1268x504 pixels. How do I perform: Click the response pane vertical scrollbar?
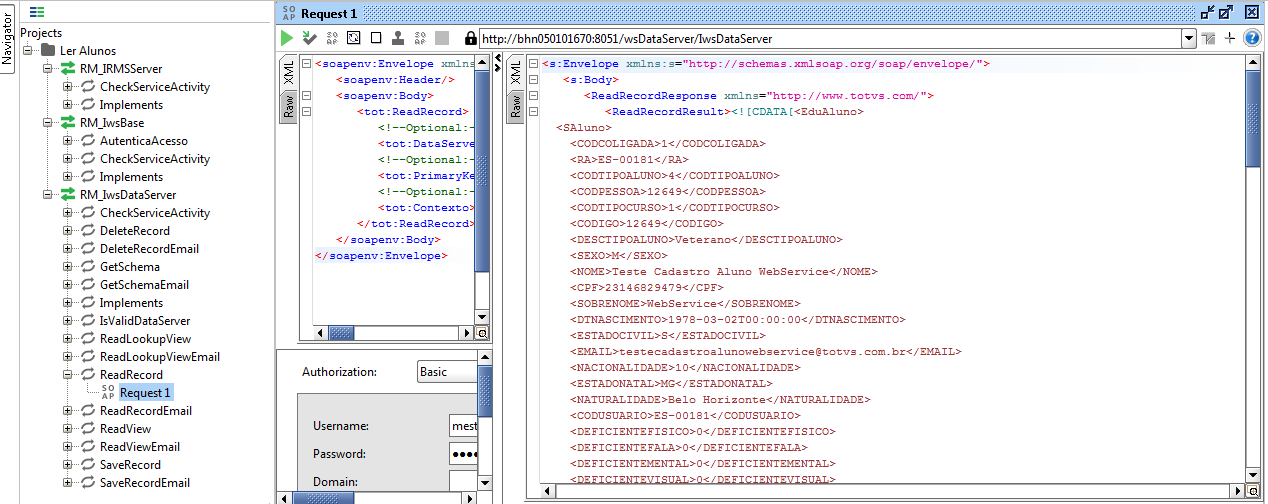click(1253, 268)
